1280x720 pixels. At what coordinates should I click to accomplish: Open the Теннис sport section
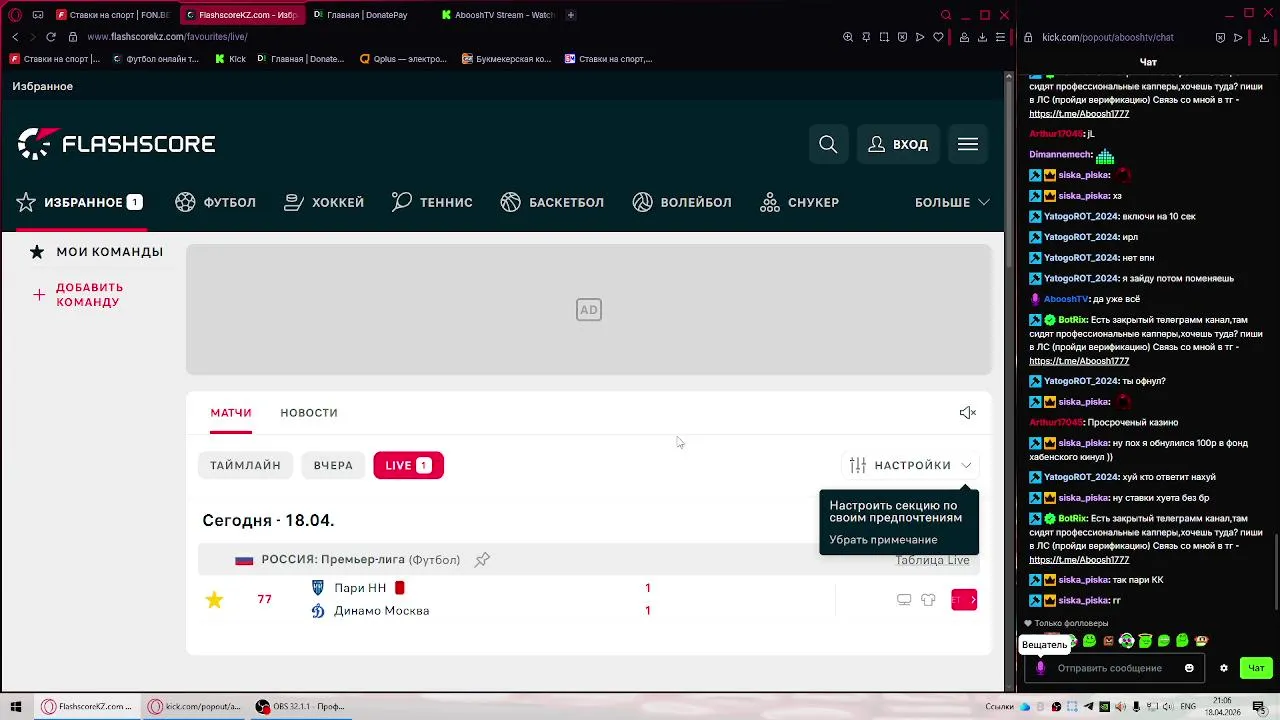pos(432,202)
